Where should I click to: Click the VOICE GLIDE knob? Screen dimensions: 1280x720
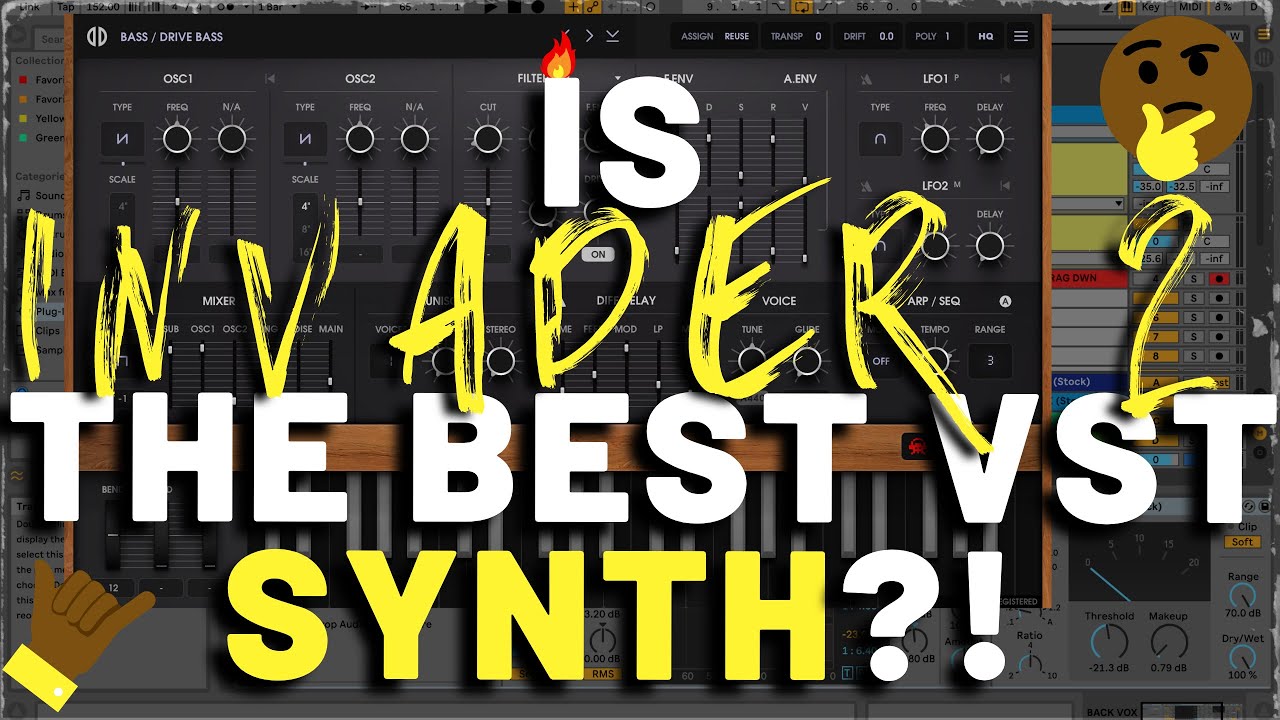807,361
